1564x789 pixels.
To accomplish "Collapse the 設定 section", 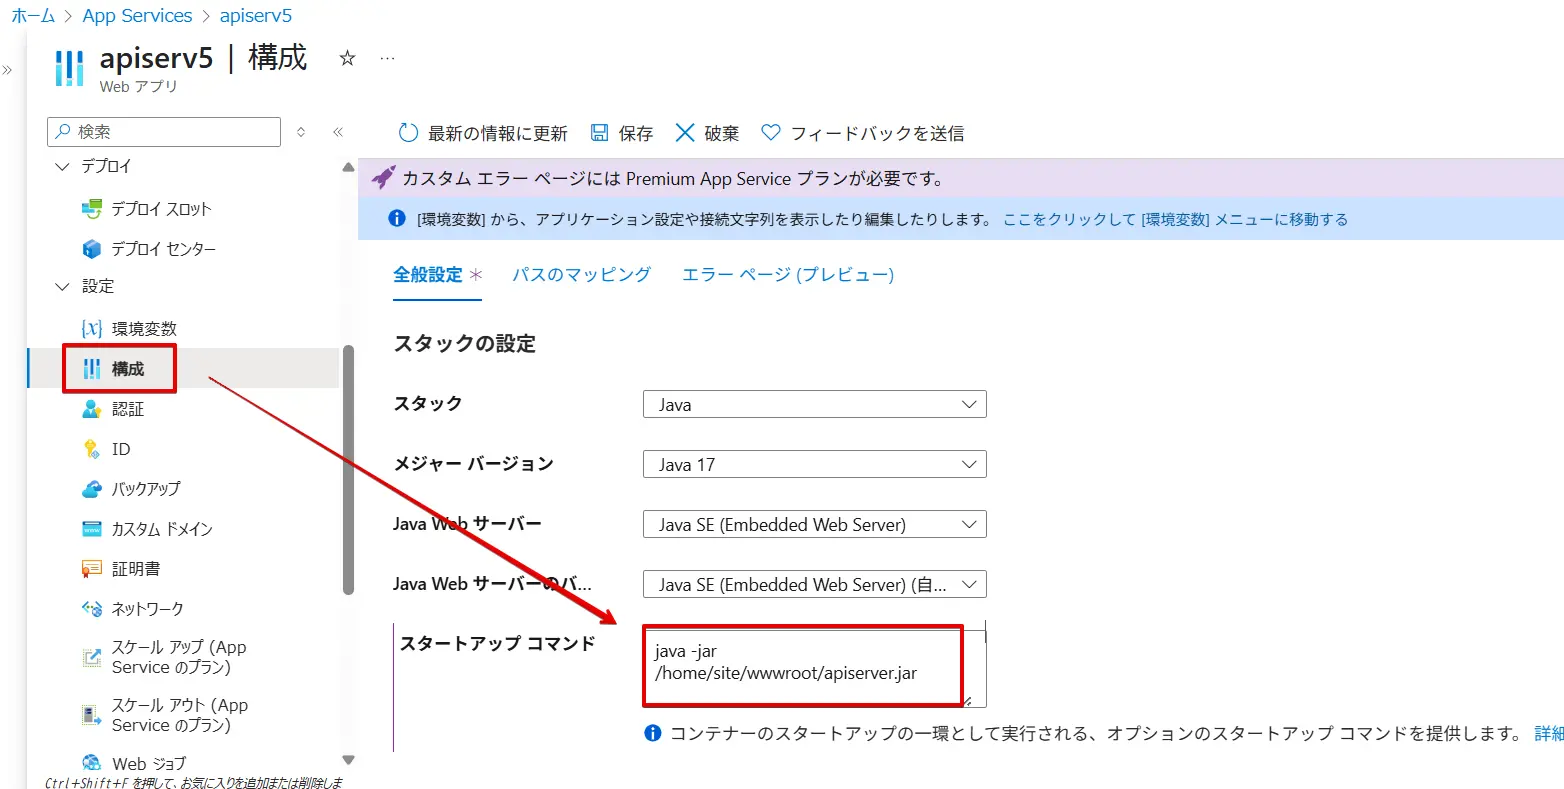I will point(62,286).
